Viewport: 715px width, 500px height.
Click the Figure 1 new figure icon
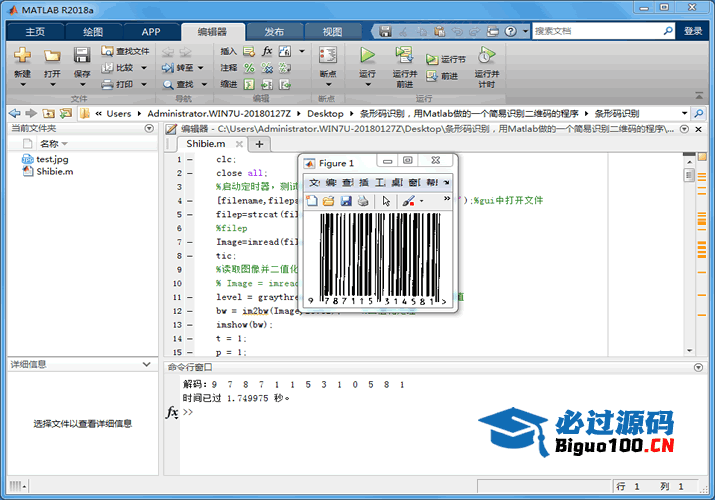tap(312, 201)
